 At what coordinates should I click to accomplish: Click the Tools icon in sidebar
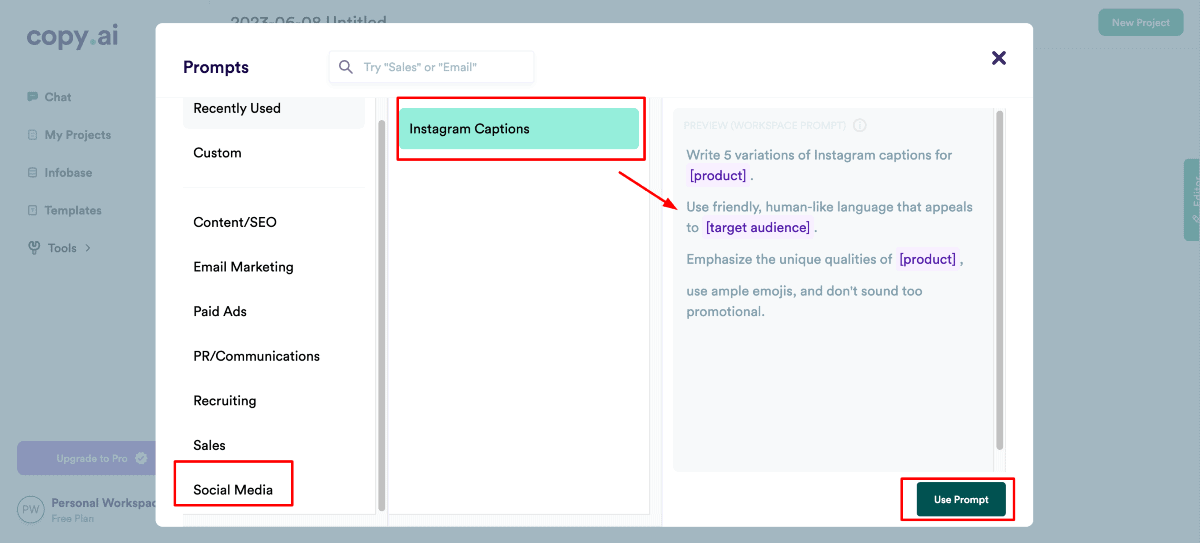click(34, 248)
